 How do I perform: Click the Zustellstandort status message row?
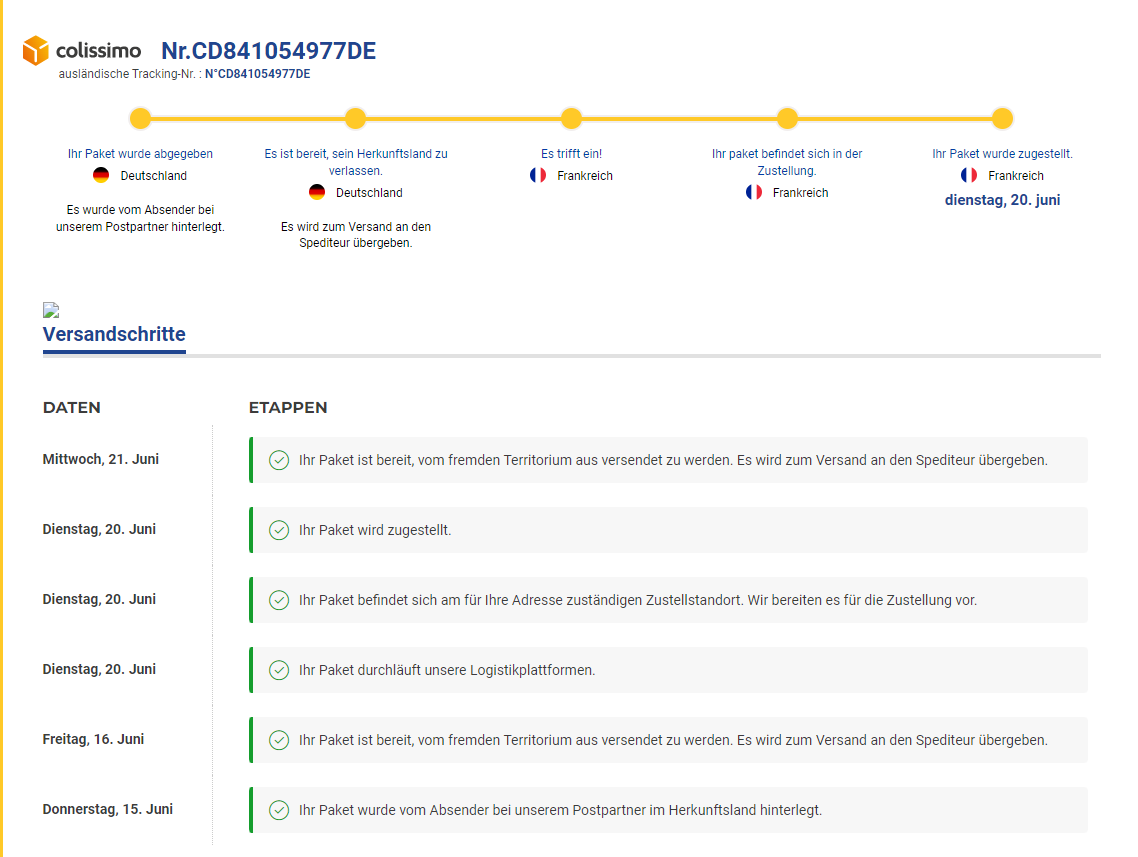click(667, 600)
